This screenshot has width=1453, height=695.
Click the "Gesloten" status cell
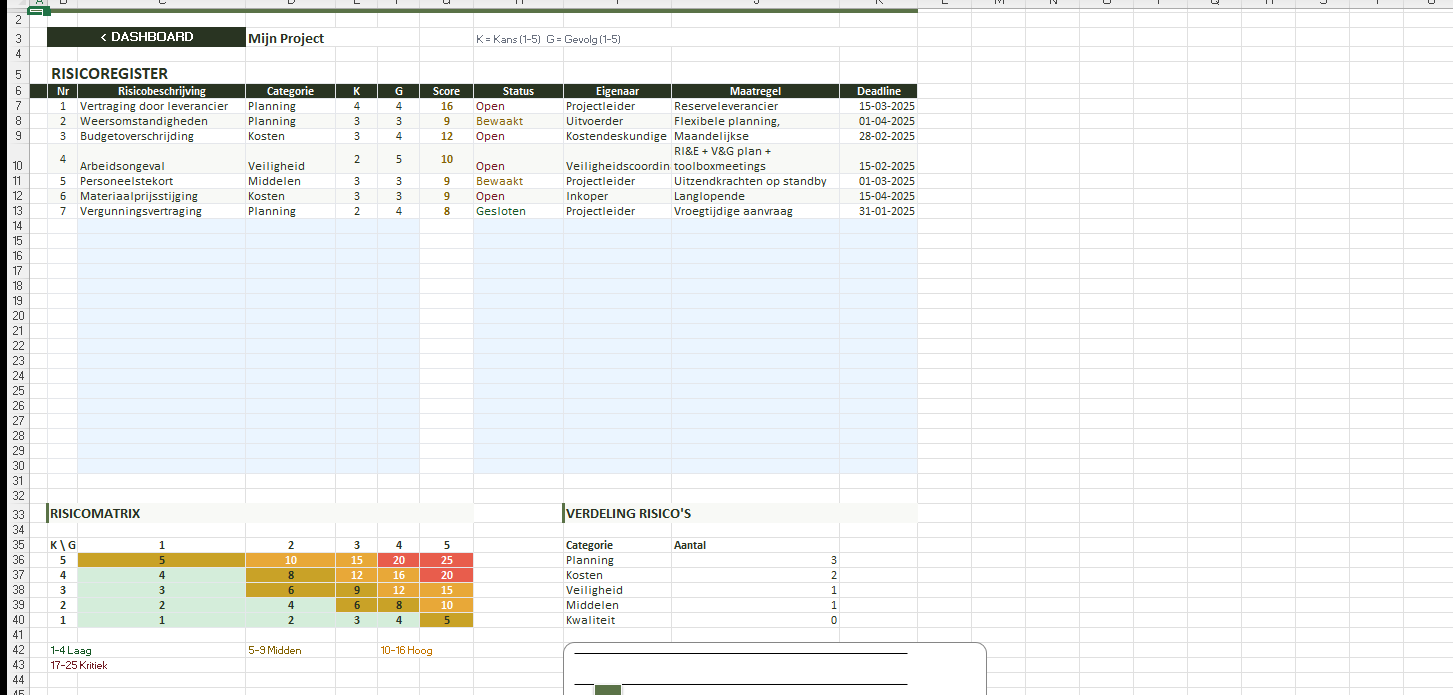click(500, 211)
